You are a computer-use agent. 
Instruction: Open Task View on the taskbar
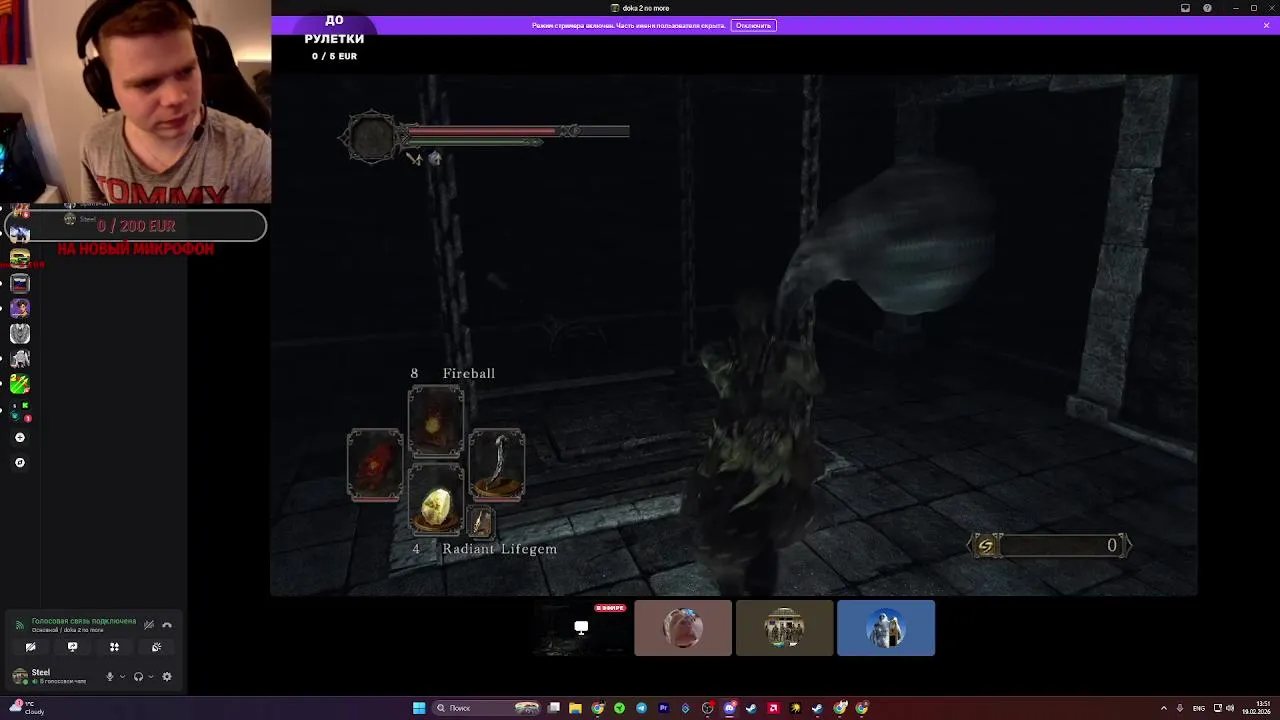point(554,708)
